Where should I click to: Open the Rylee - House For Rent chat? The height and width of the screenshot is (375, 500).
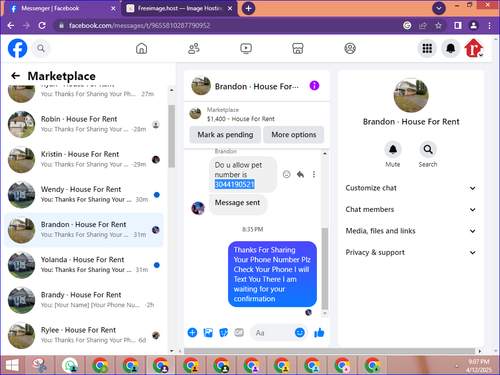click(84, 335)
